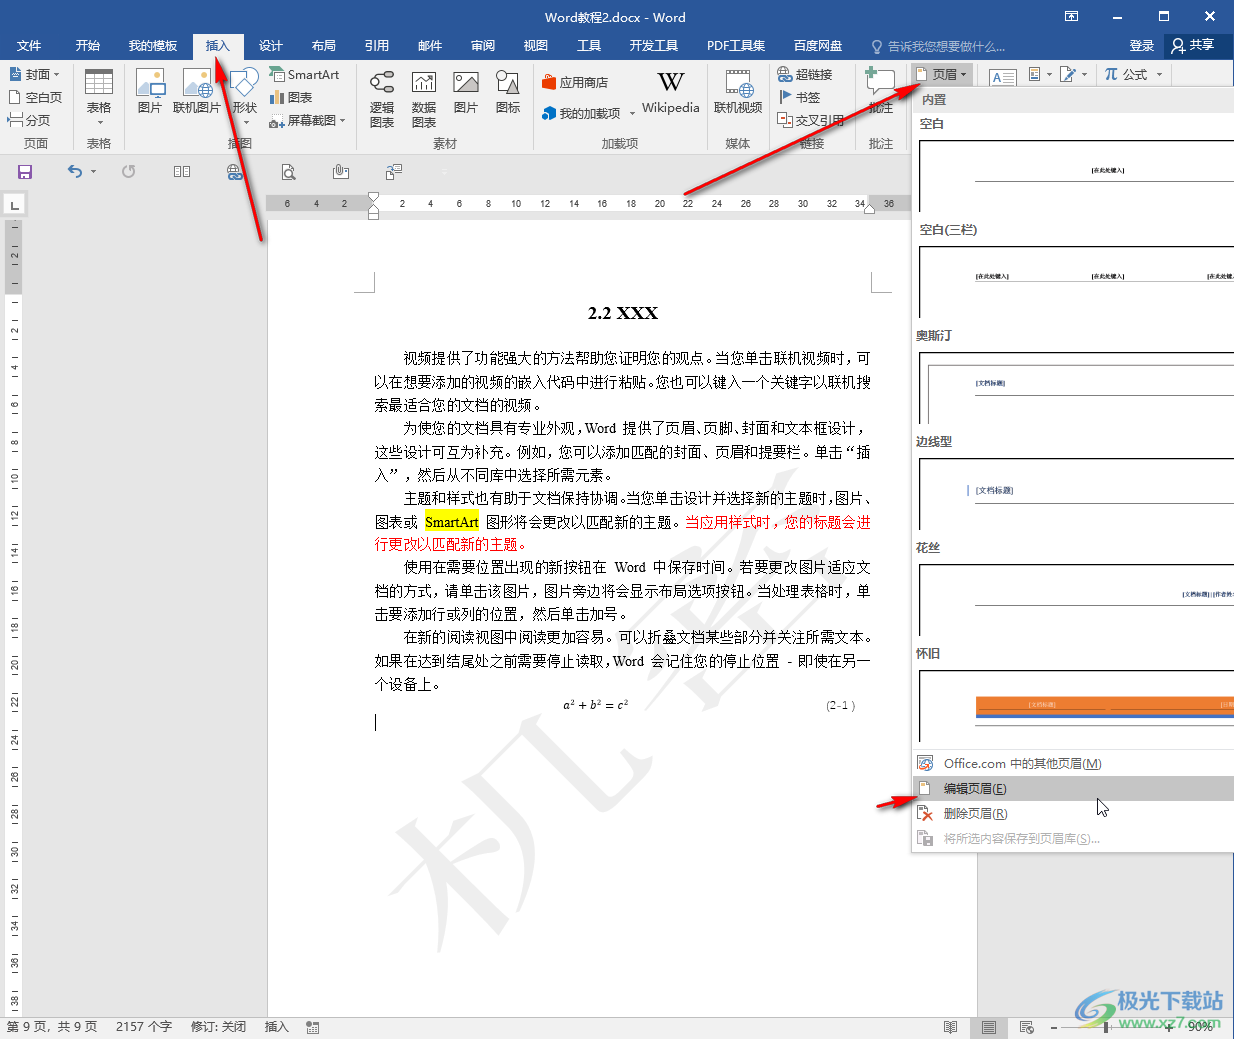The width and height of the screenshot is (1234, 1039).
Task: Collapse the 页眉 header dropdown
Action: (x=941, y=75)
